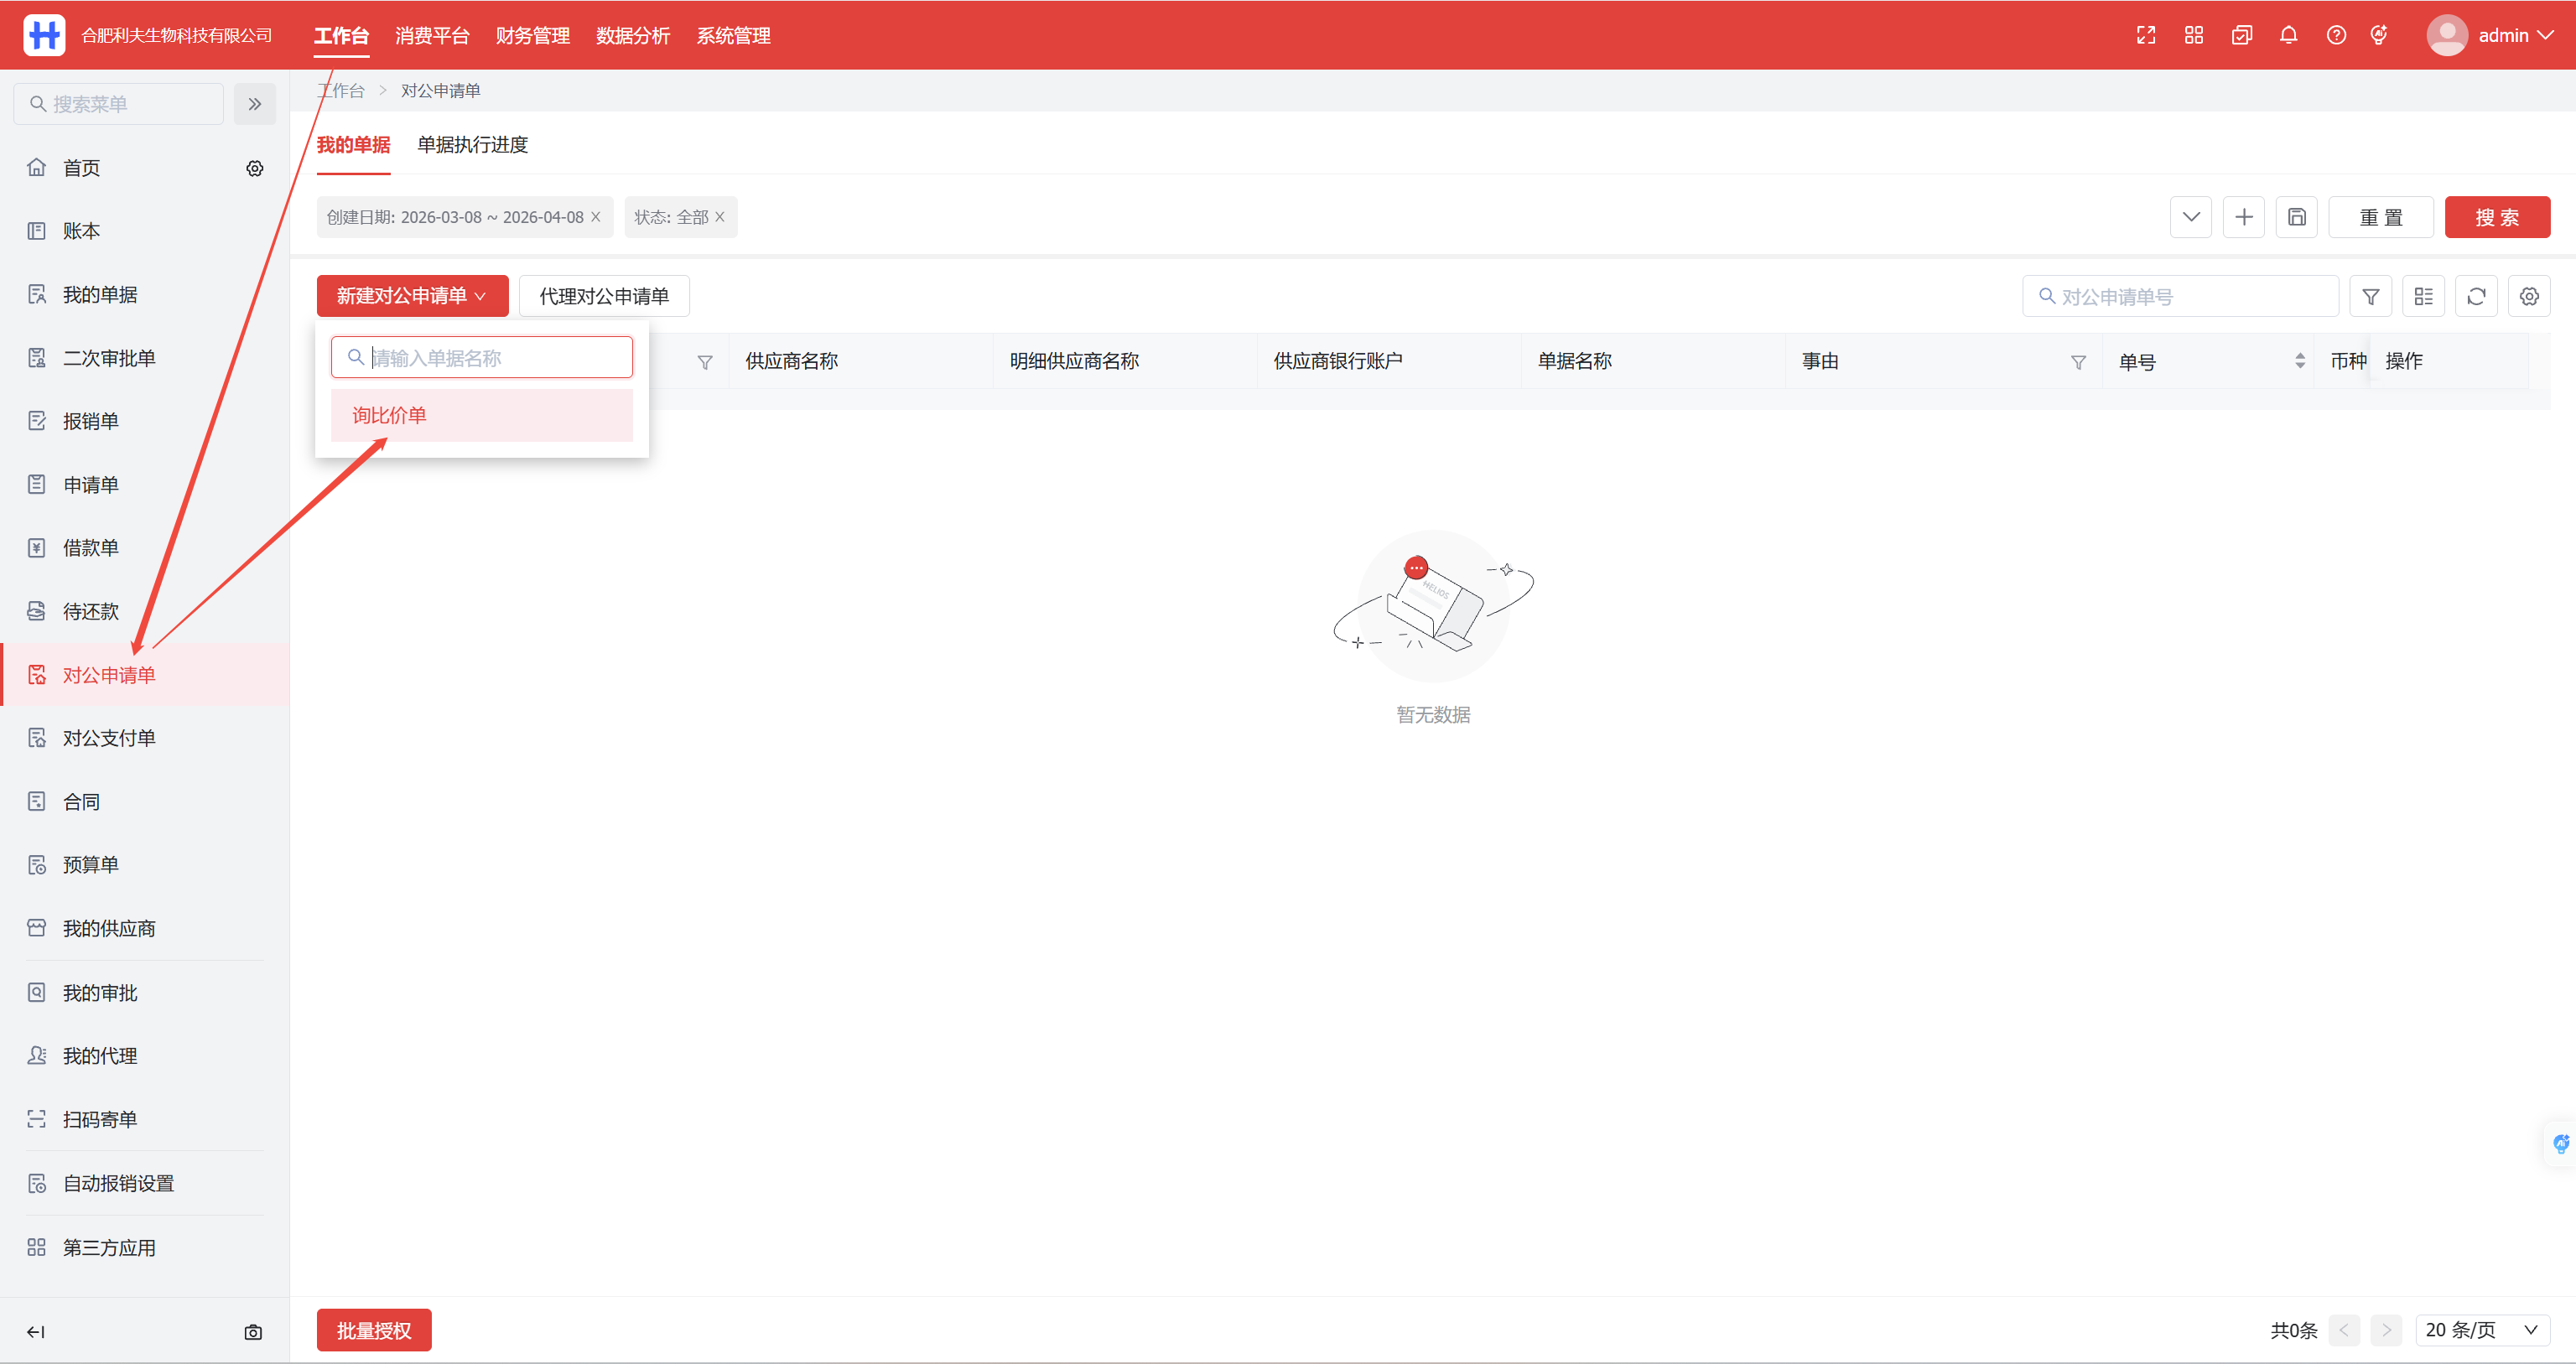
Task: Open table column settings gear
Action: pyautogui.click(x=2529, y=297)
